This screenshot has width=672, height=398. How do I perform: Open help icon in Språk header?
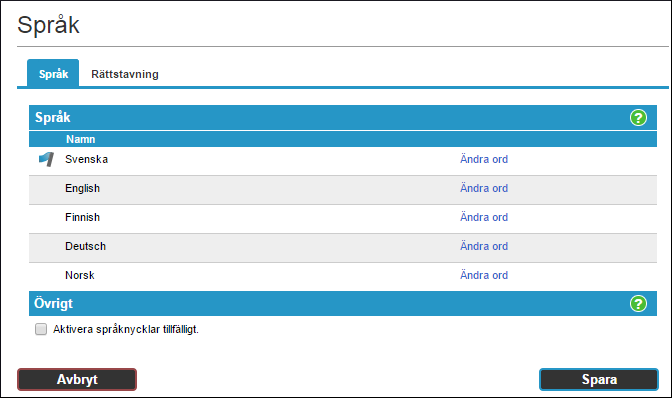coord(638,117)
